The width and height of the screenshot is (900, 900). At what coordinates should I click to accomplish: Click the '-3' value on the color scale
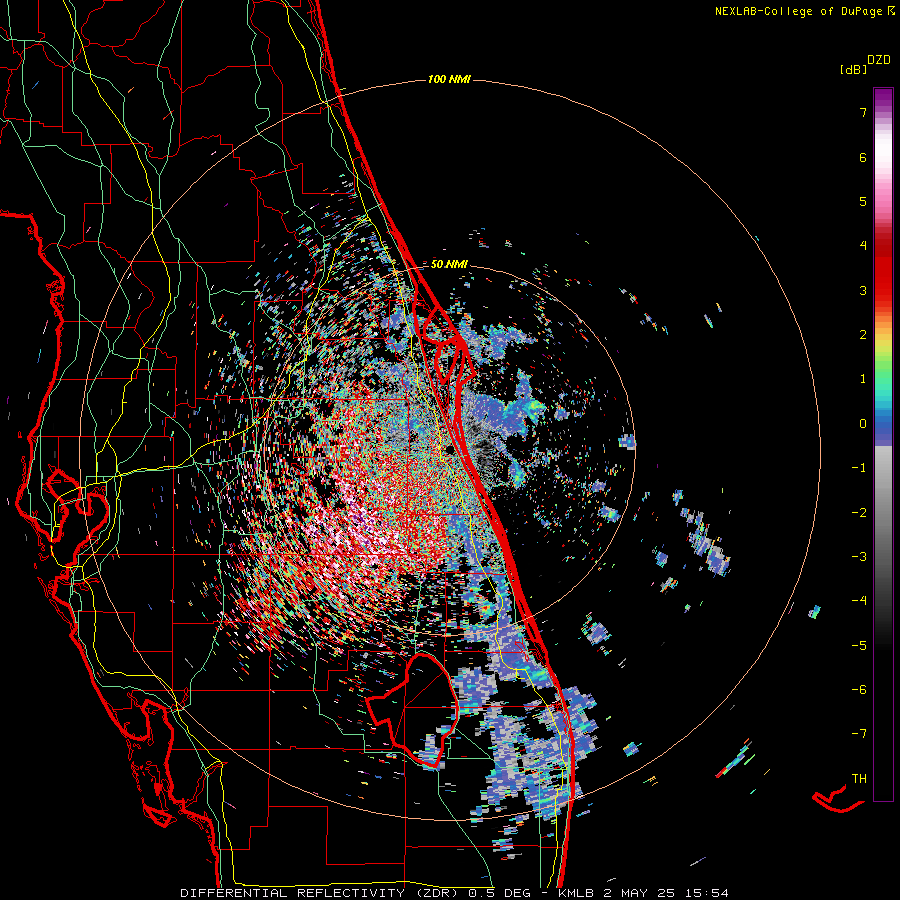859,557
